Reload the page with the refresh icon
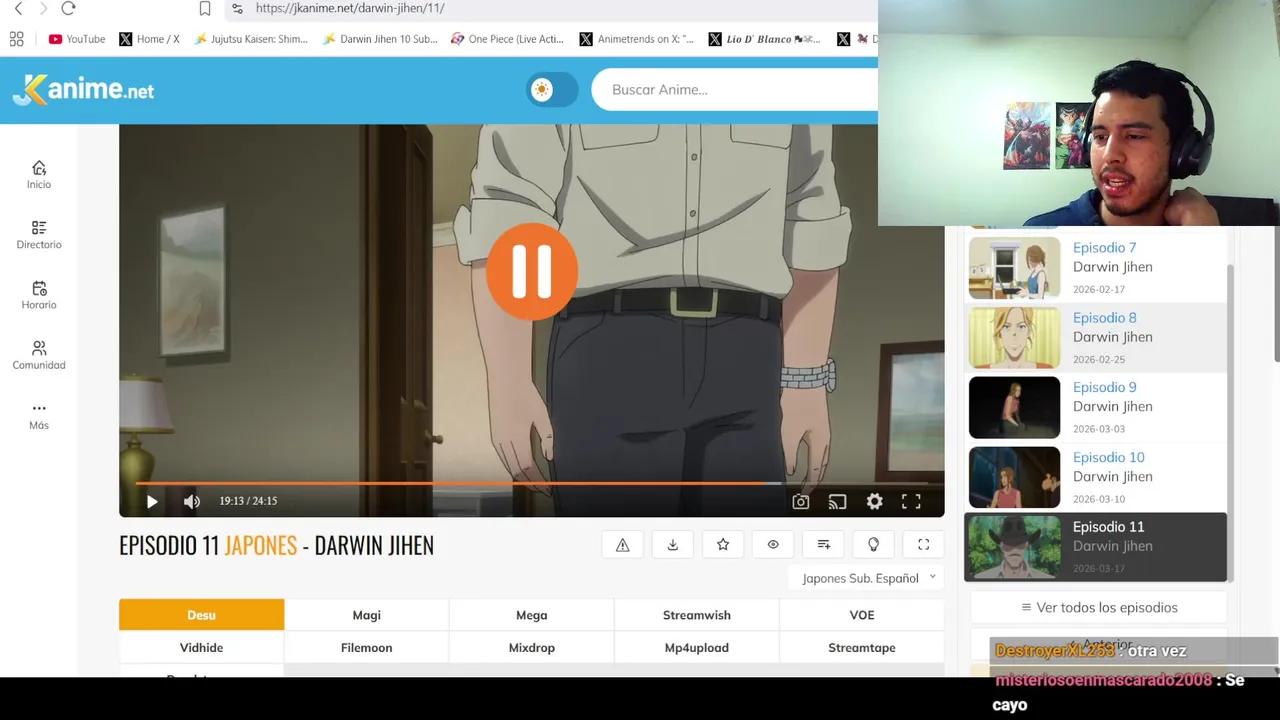This screenshot has width=1280, height=720. tap(68, 8)
